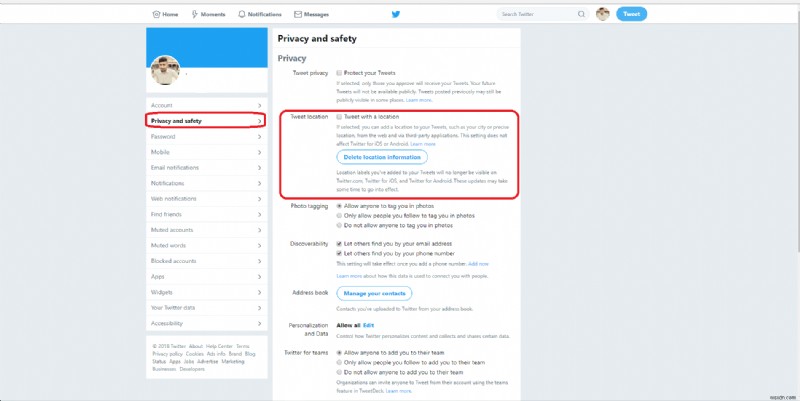Expand the Password row chevron
The width and height of the screenshot is (800, 401).
coord(259,136)
